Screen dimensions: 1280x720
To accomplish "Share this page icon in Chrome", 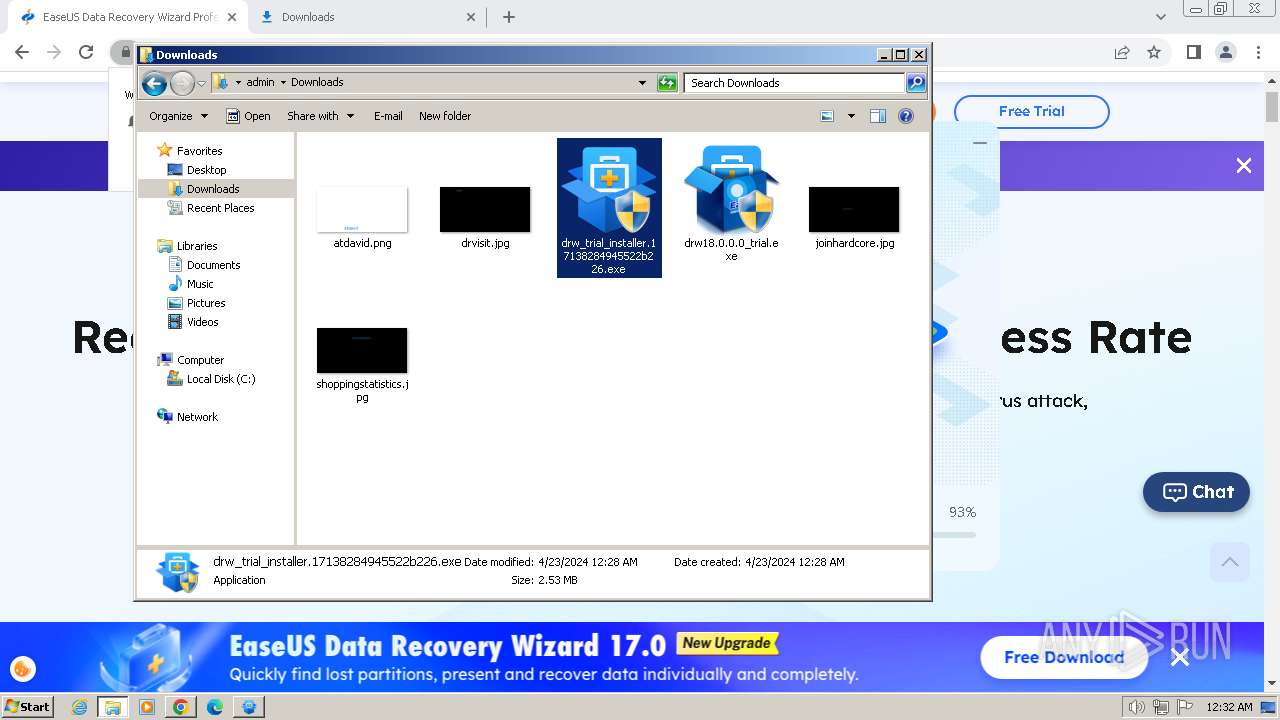I will click(1122, 52).
